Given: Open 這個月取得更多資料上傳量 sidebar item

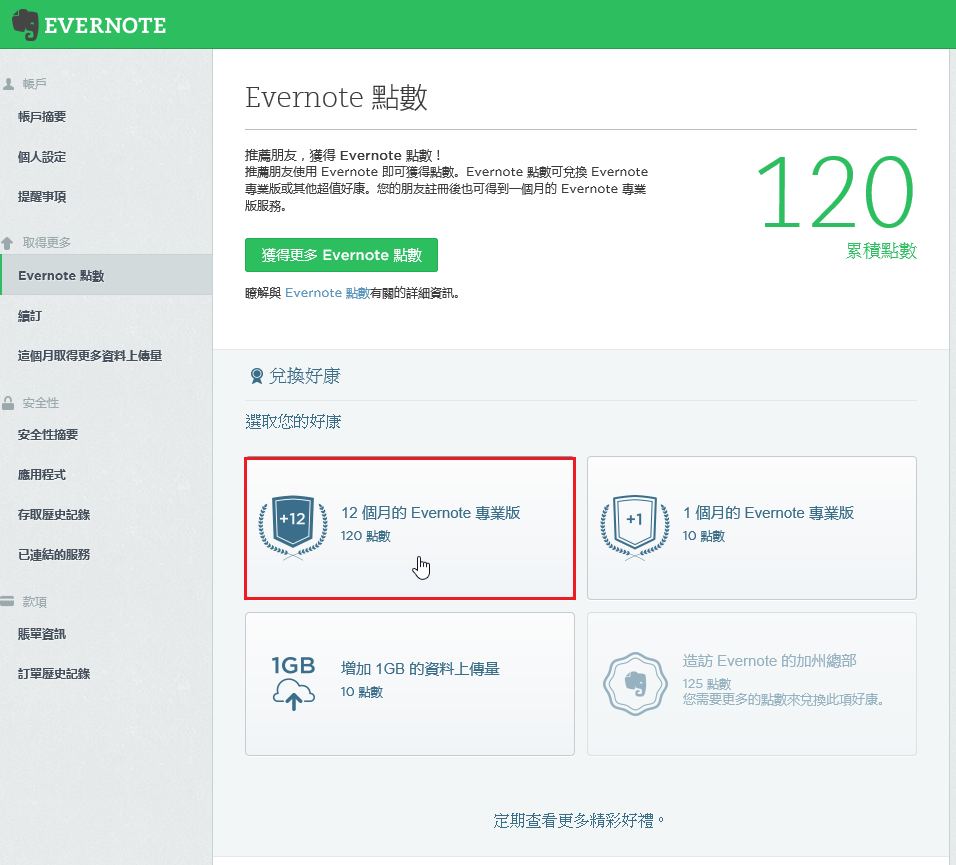Looking at the screenshot, I should (x=90, y=355).
